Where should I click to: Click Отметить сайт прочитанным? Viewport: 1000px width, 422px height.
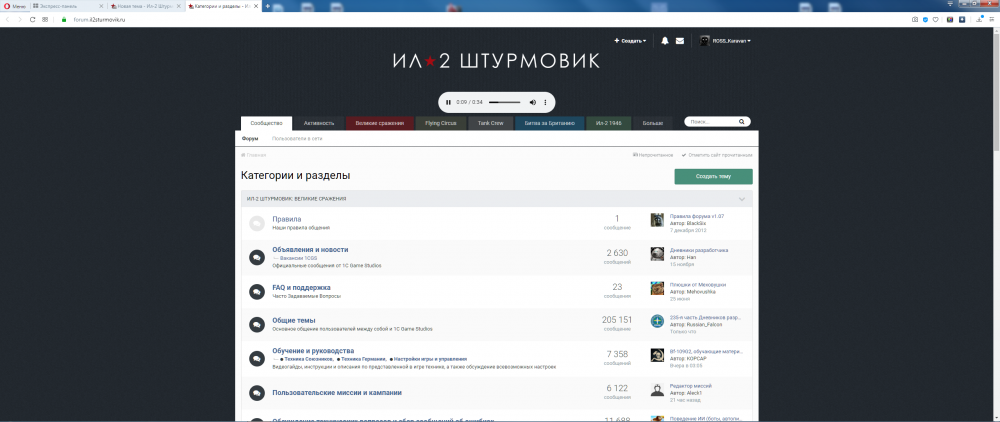(x=717, y=155)
